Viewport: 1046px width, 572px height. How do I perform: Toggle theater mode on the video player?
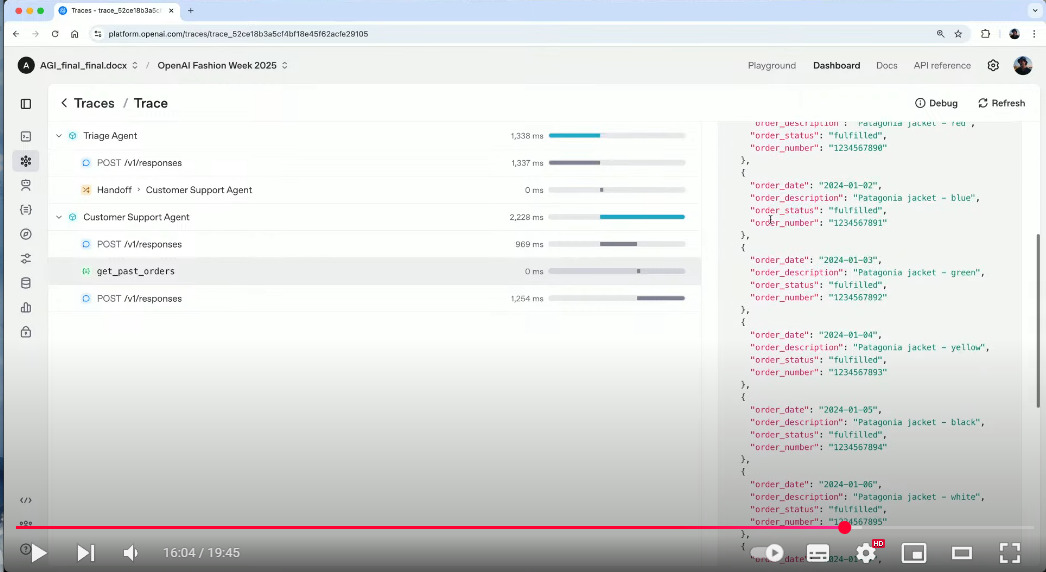[x=962, y=553]
